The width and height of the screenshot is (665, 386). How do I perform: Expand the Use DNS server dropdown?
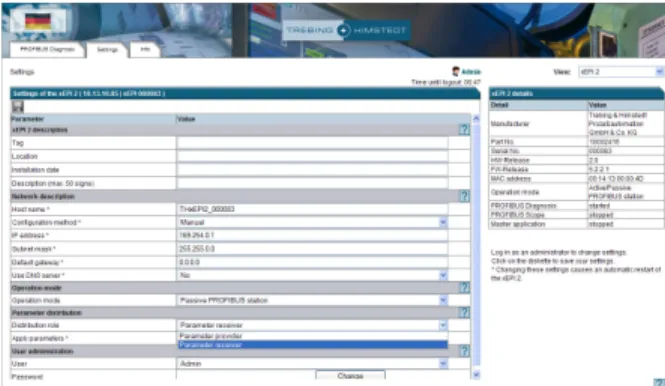coord(443,276)
